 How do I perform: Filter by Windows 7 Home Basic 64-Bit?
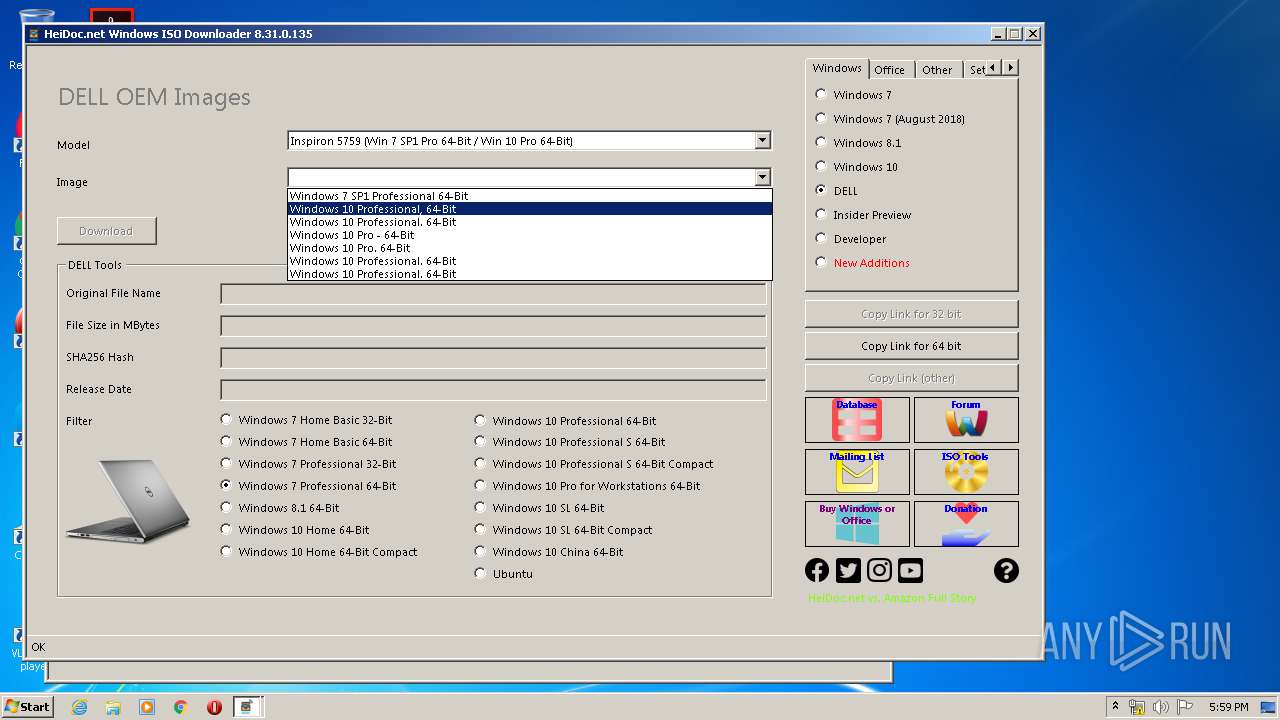[x=306, y=442]
